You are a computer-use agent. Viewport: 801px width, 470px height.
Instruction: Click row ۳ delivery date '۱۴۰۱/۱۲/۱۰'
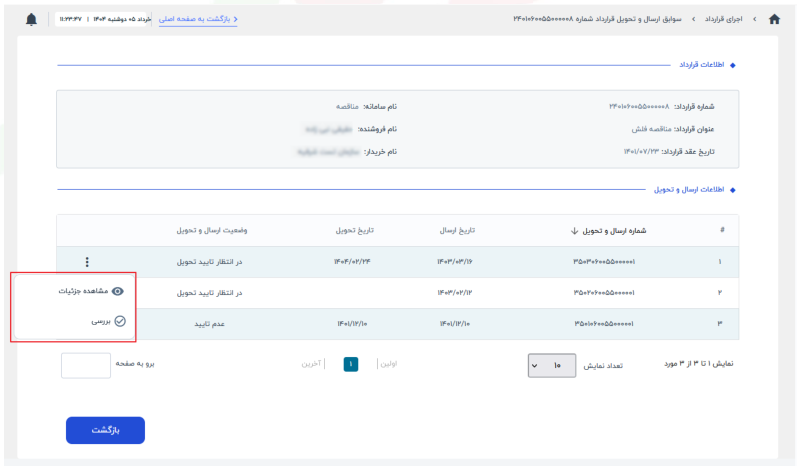352,324
